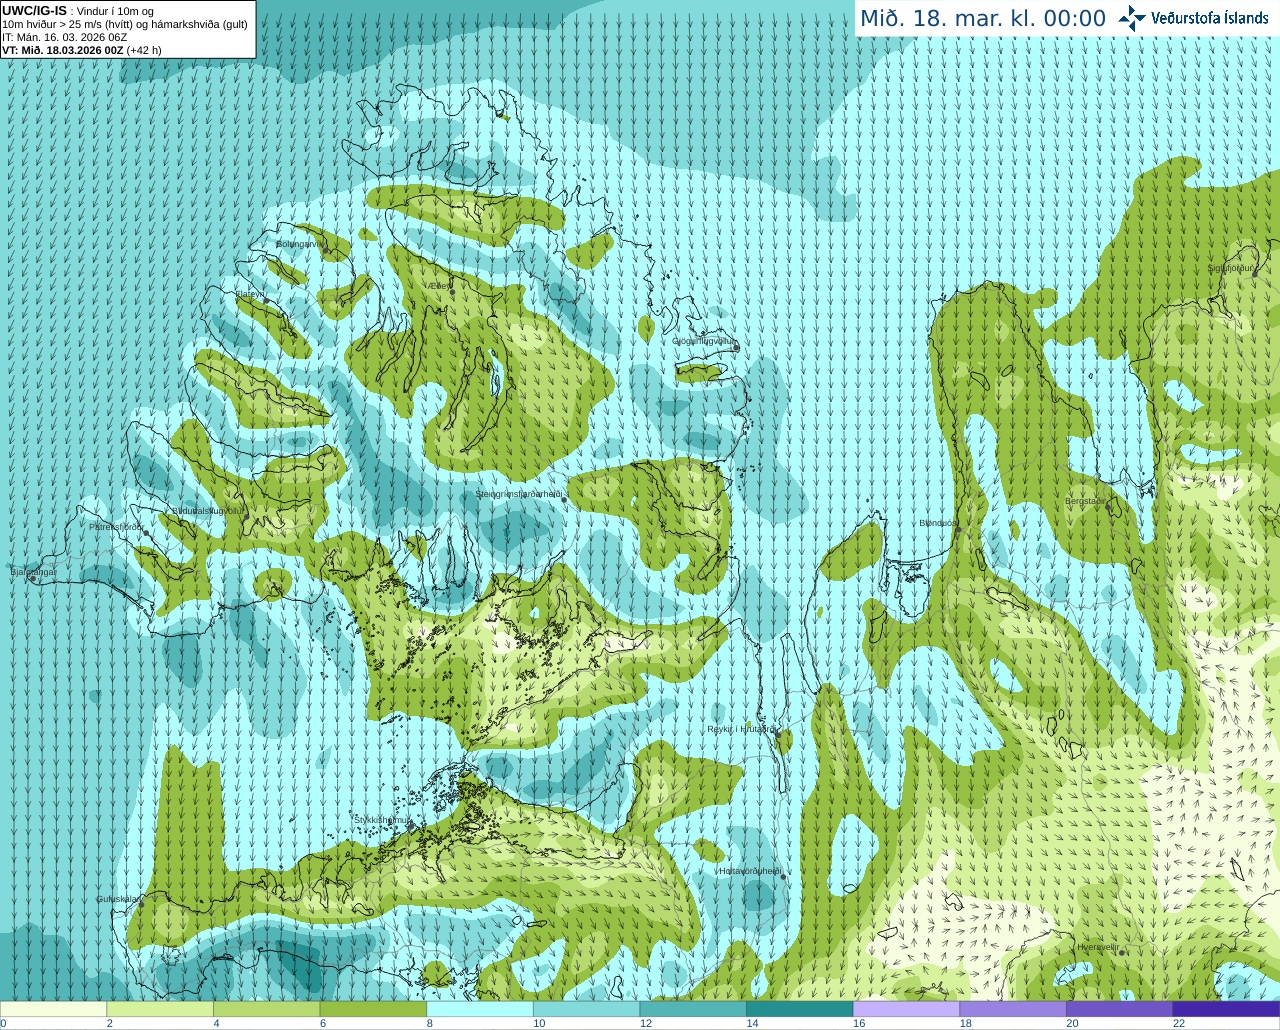This screenshot has height=1030, width=1280.
Task: Click the Gjögurflugvöllur station label
Action: (x=704, y=341)
